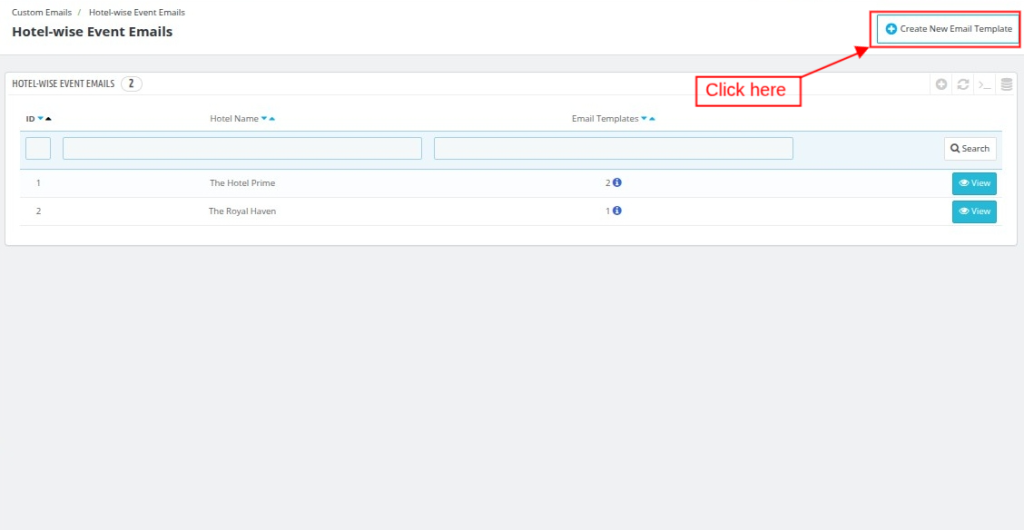1024x530 pixels.
Task: Sort Hotel Name column ascending
Action: 272,119
